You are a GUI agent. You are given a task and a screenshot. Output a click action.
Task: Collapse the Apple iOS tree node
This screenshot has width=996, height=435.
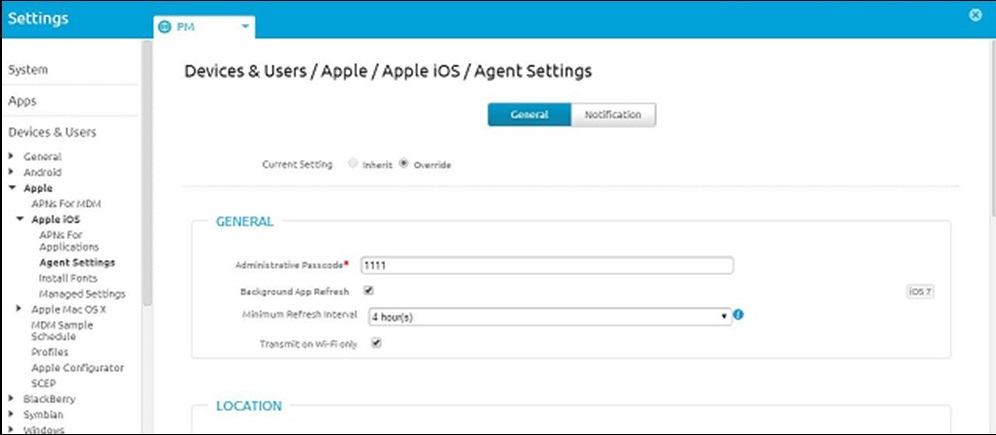[x=19, y=219]
